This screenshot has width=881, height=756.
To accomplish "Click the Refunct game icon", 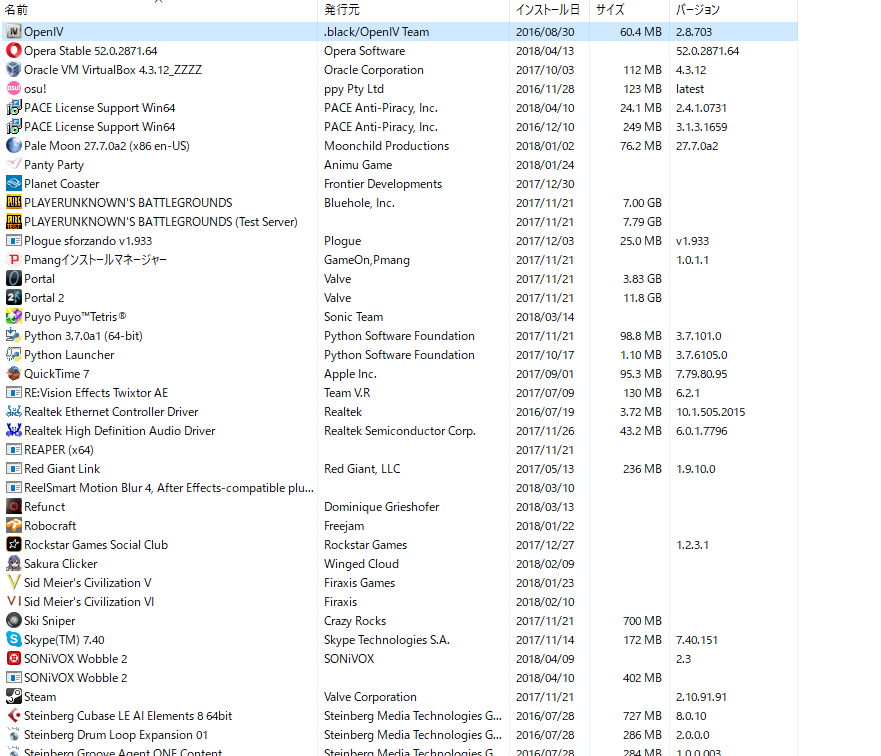I will tap(13, 507).
